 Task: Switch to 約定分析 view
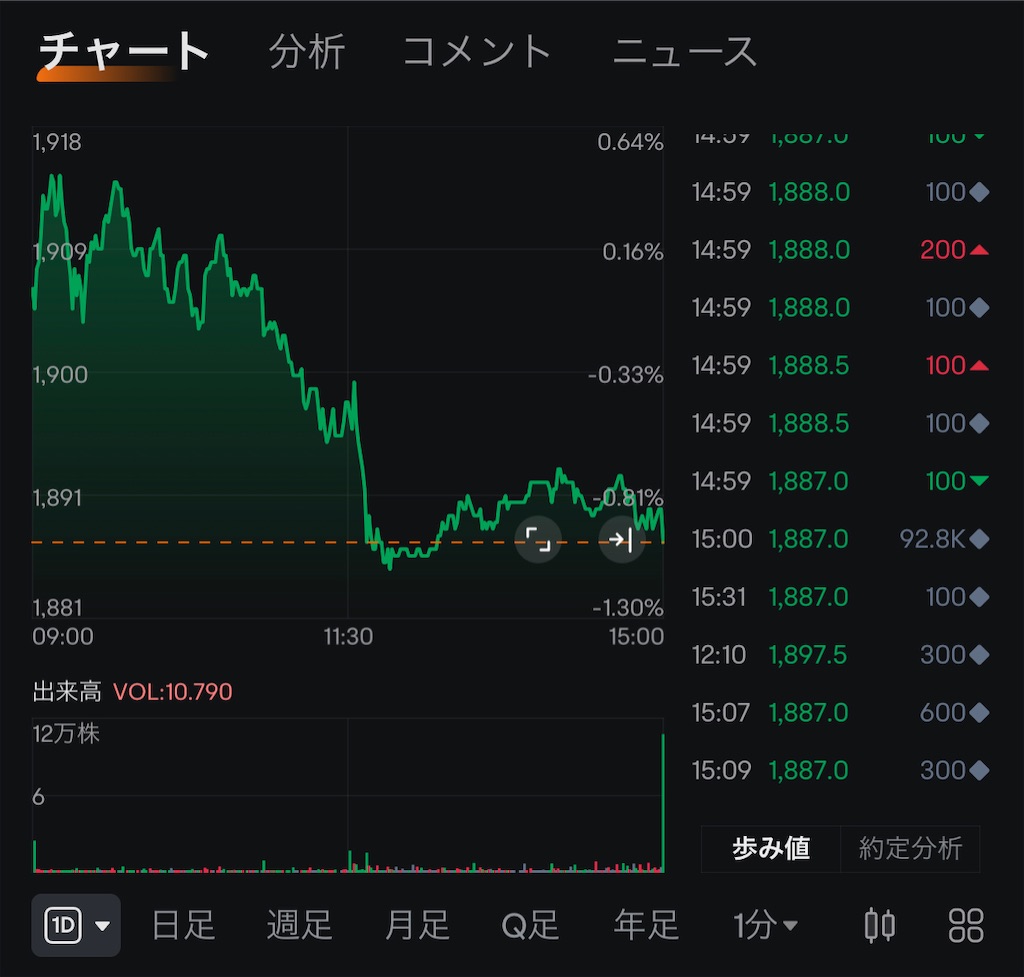point(910,848)
